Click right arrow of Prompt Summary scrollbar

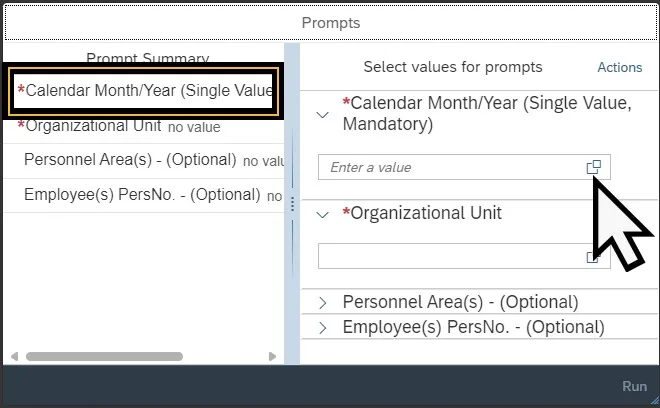pos(273,356)
